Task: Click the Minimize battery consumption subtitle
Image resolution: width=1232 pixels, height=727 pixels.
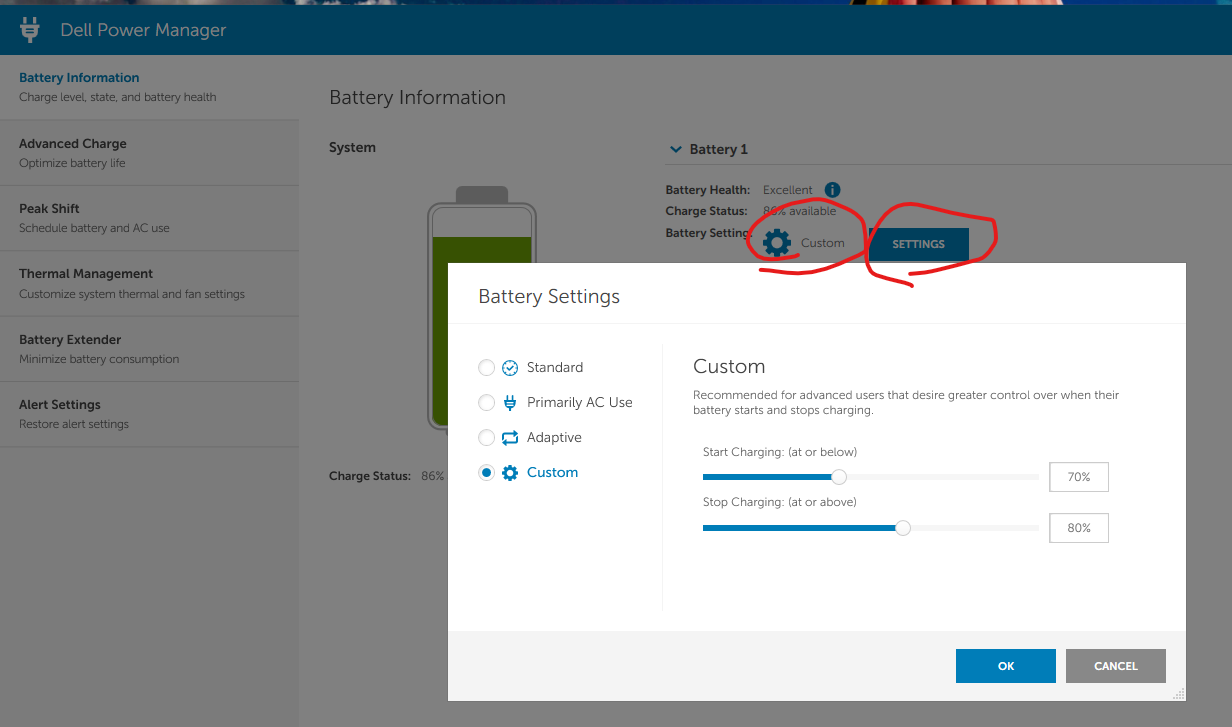Action: pyautogui.click(x=99, y=359)
